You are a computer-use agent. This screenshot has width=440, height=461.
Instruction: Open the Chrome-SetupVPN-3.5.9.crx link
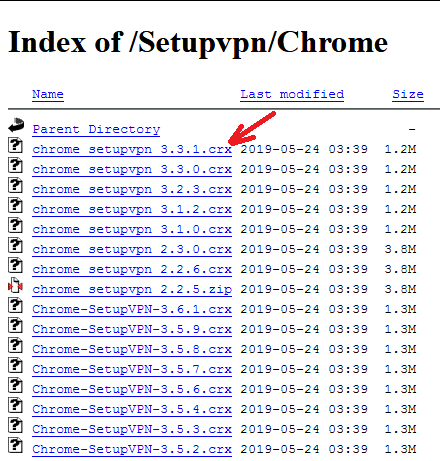132,330
